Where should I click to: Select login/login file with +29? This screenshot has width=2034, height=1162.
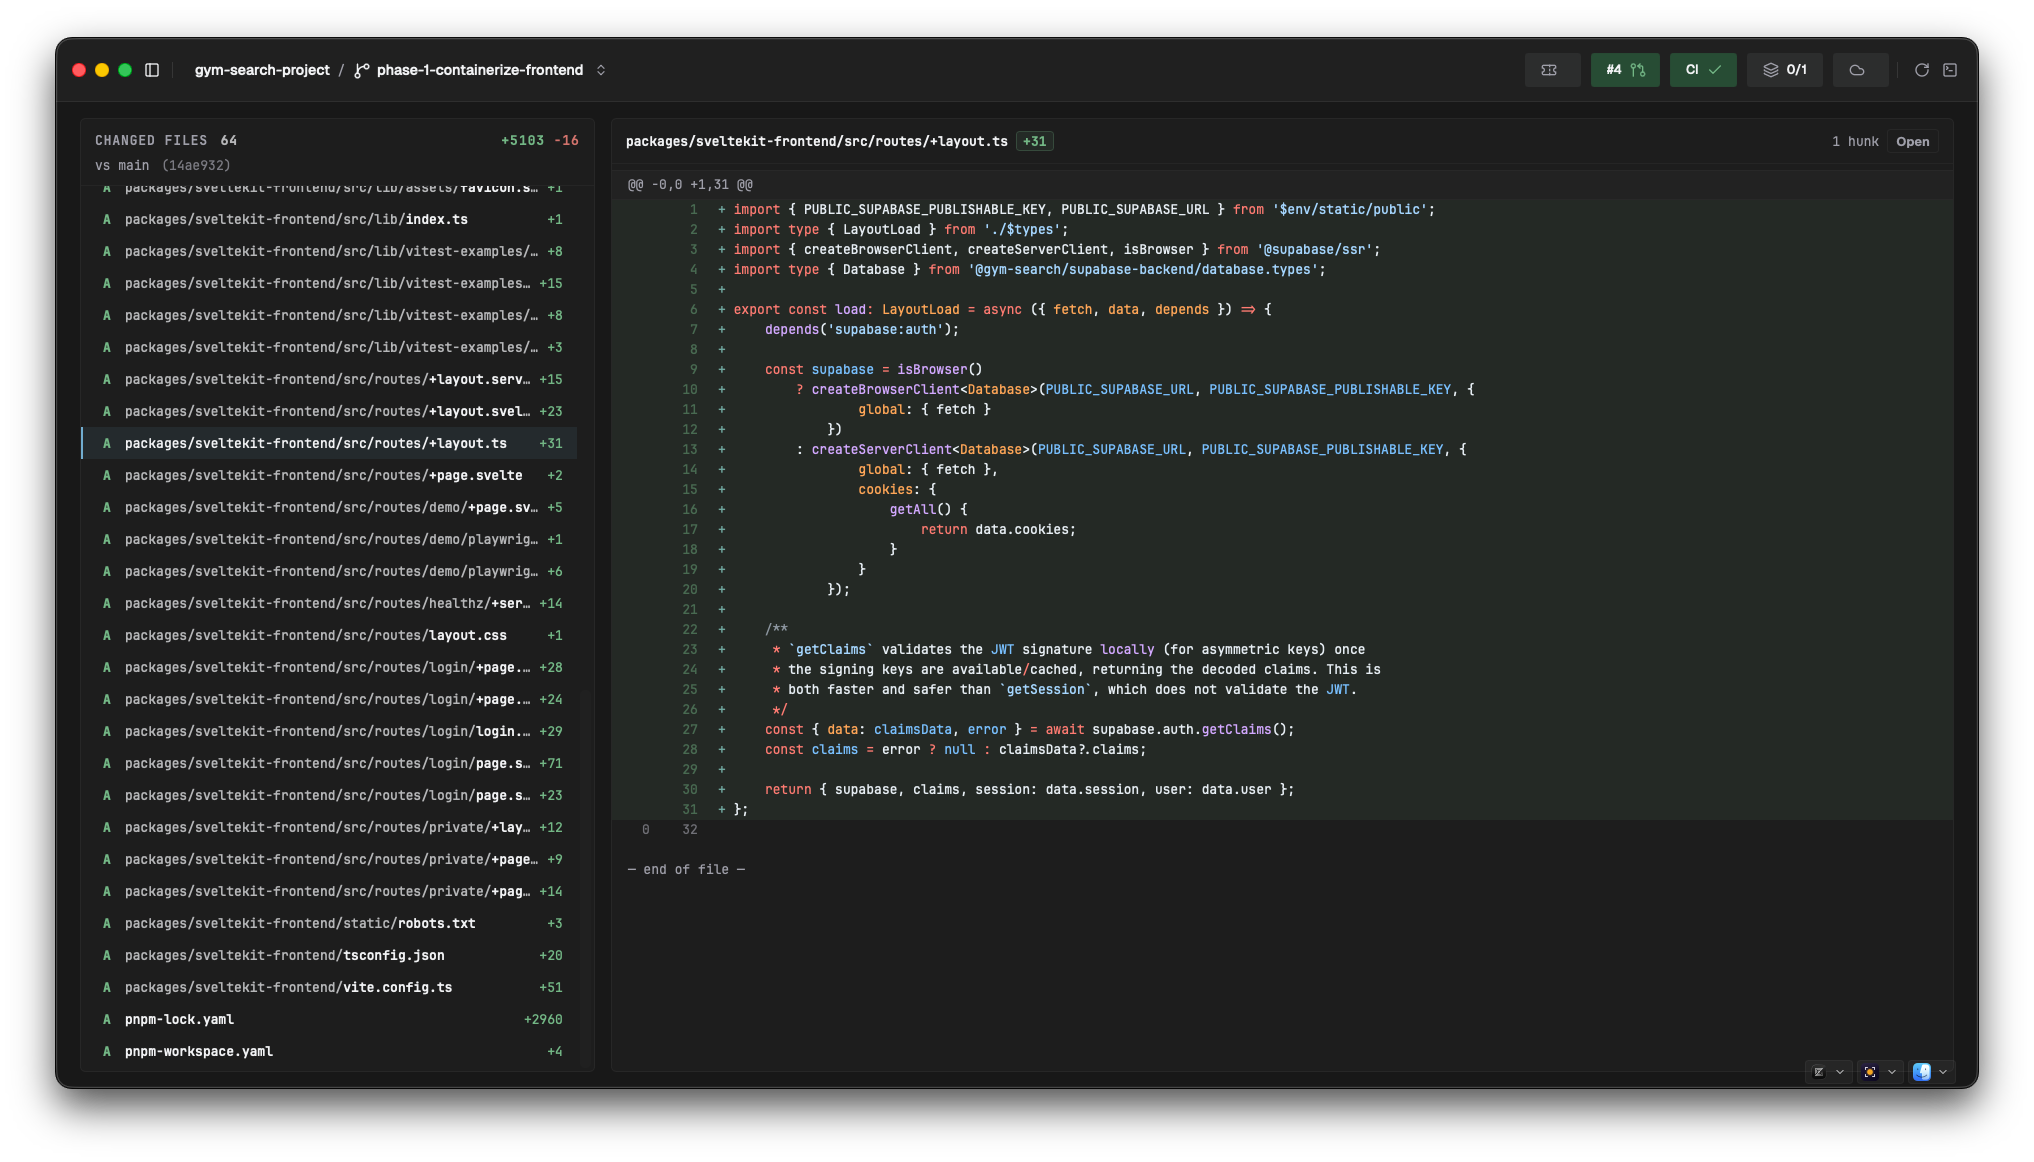coord(330,731)
